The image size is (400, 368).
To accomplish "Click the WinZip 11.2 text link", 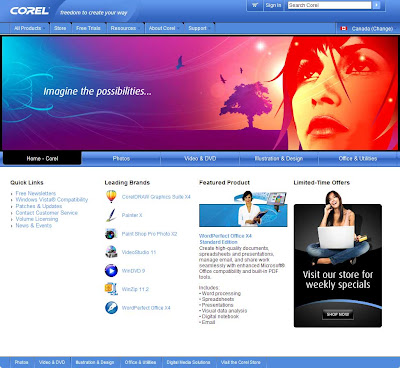I will (135, 289).
